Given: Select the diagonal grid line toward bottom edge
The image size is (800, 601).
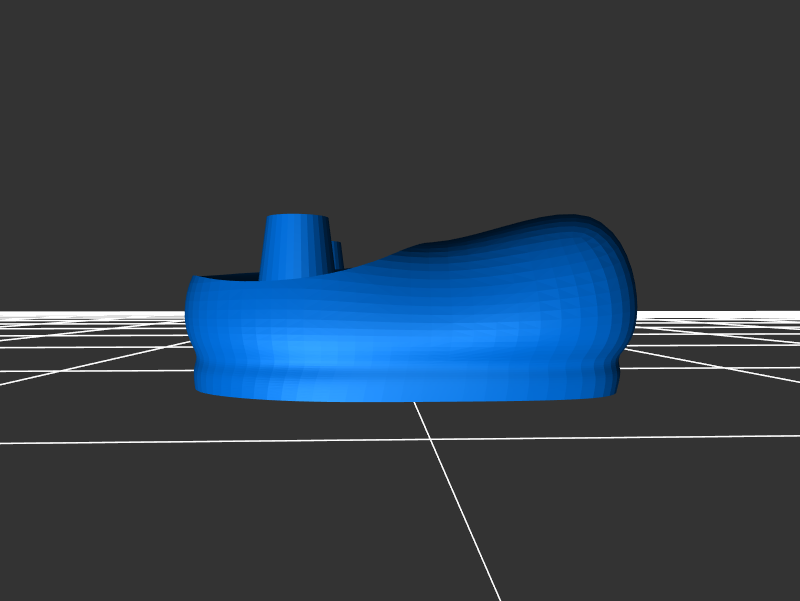Looking at the screenshot, I should click(x=470, y=530).
